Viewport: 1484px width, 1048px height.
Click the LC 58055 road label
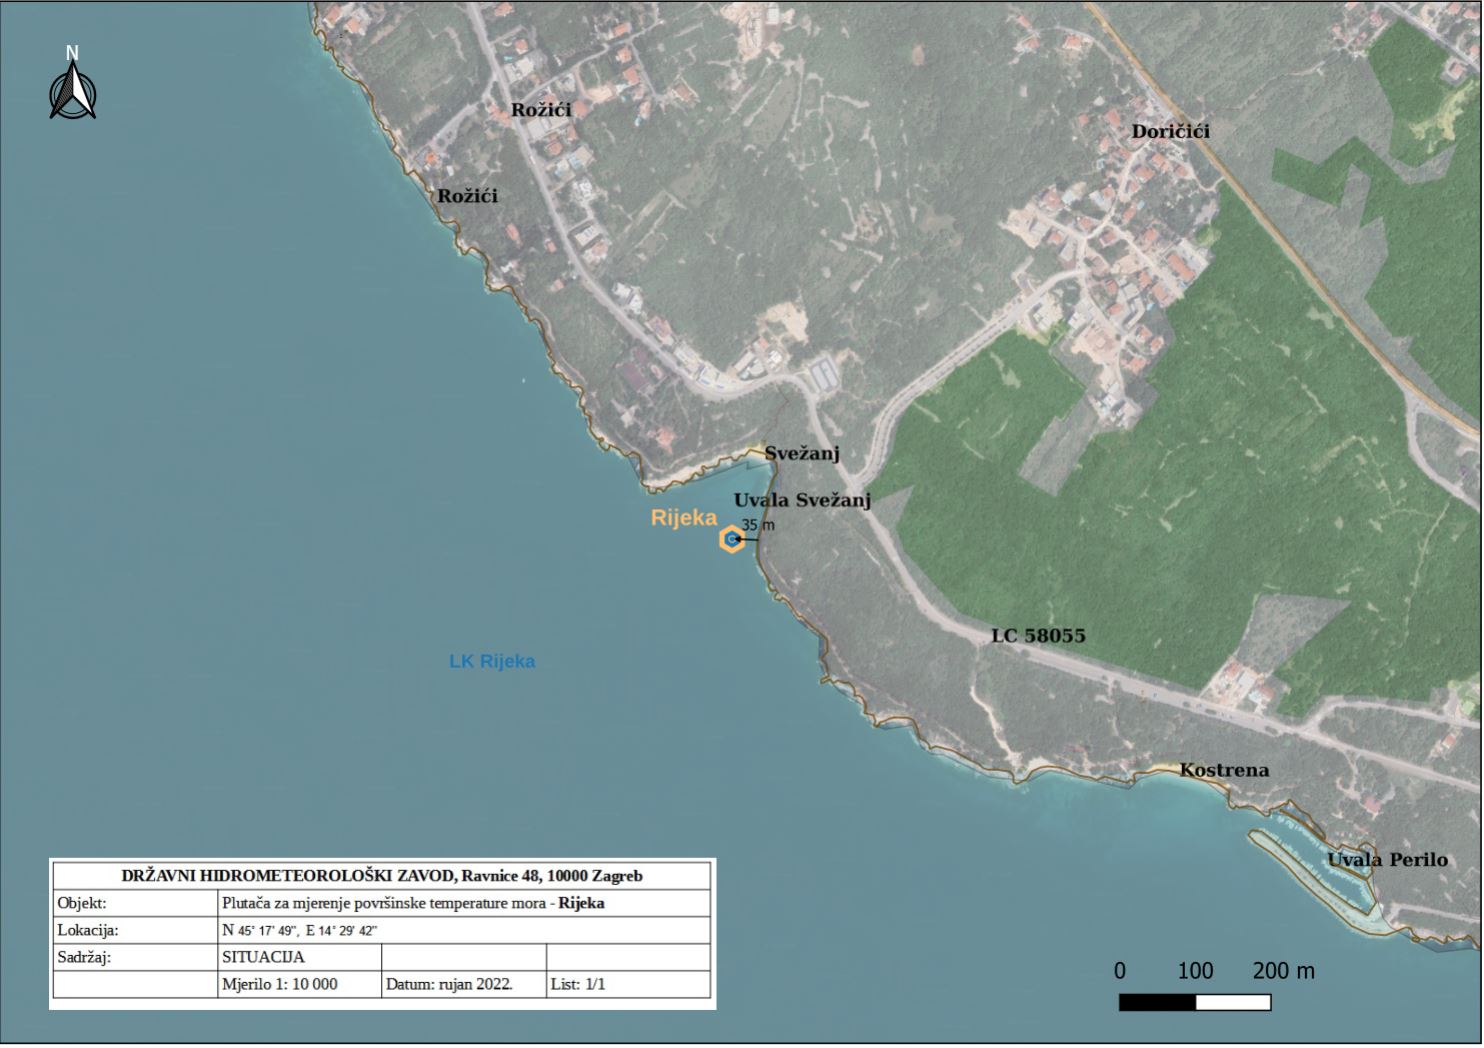pos(1038,636)
